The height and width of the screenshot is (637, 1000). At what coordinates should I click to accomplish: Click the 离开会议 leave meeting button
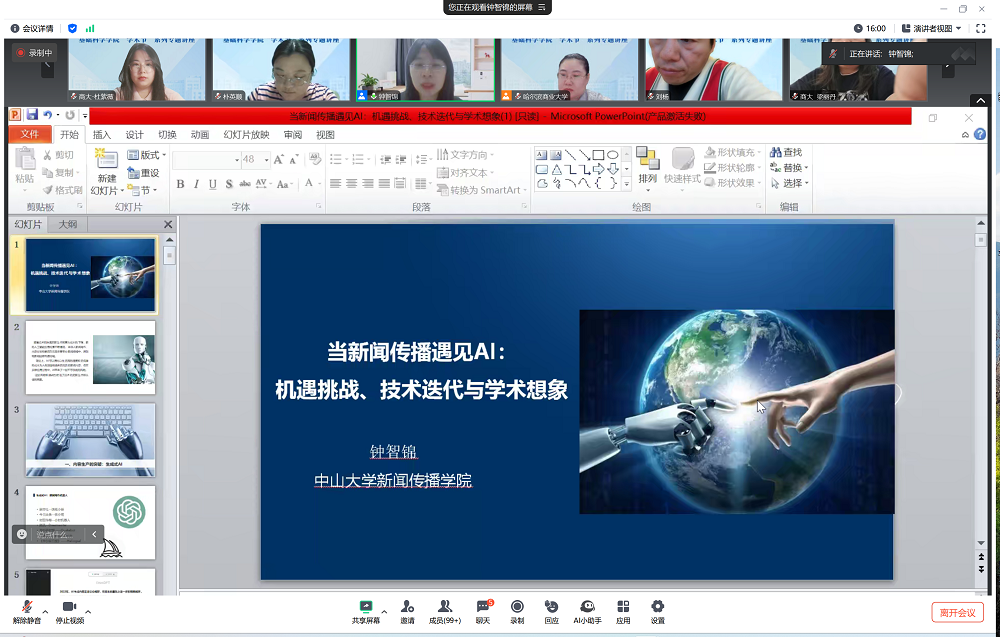[x=956, y=612]
